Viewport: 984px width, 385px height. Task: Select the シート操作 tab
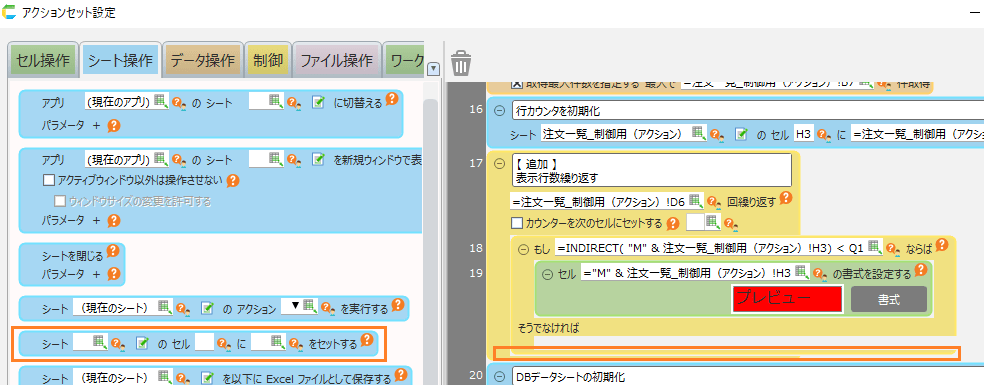click(120, 60)
